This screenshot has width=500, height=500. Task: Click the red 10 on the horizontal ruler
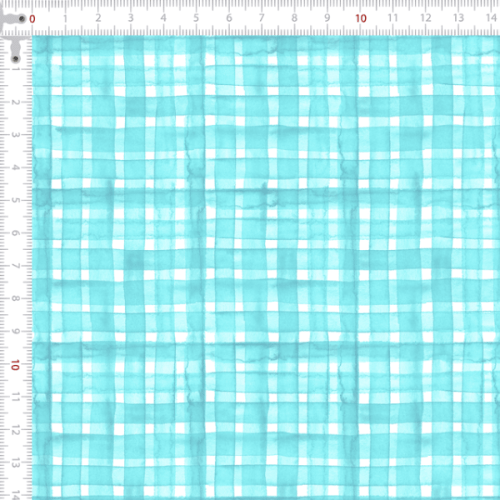pos(361,18)
